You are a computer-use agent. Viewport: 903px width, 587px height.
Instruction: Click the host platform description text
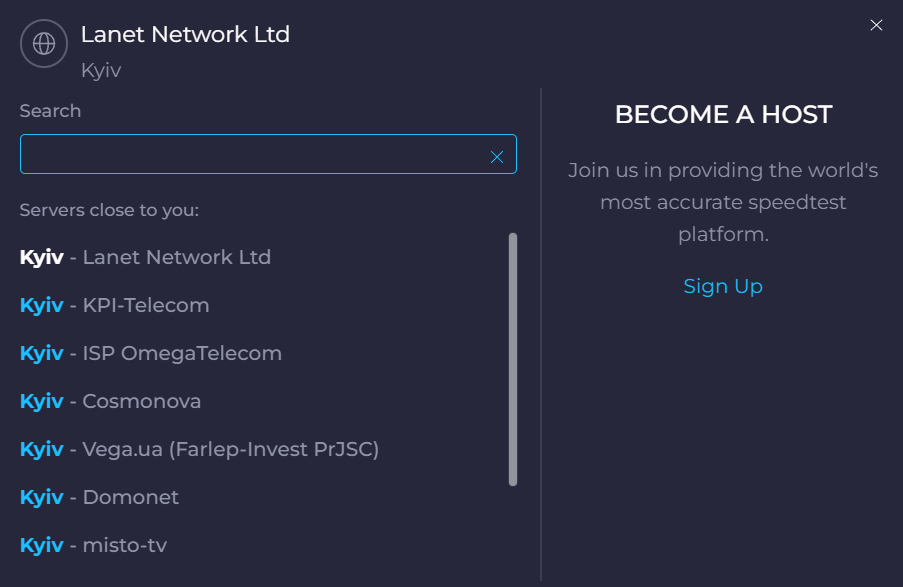[723, 202]
